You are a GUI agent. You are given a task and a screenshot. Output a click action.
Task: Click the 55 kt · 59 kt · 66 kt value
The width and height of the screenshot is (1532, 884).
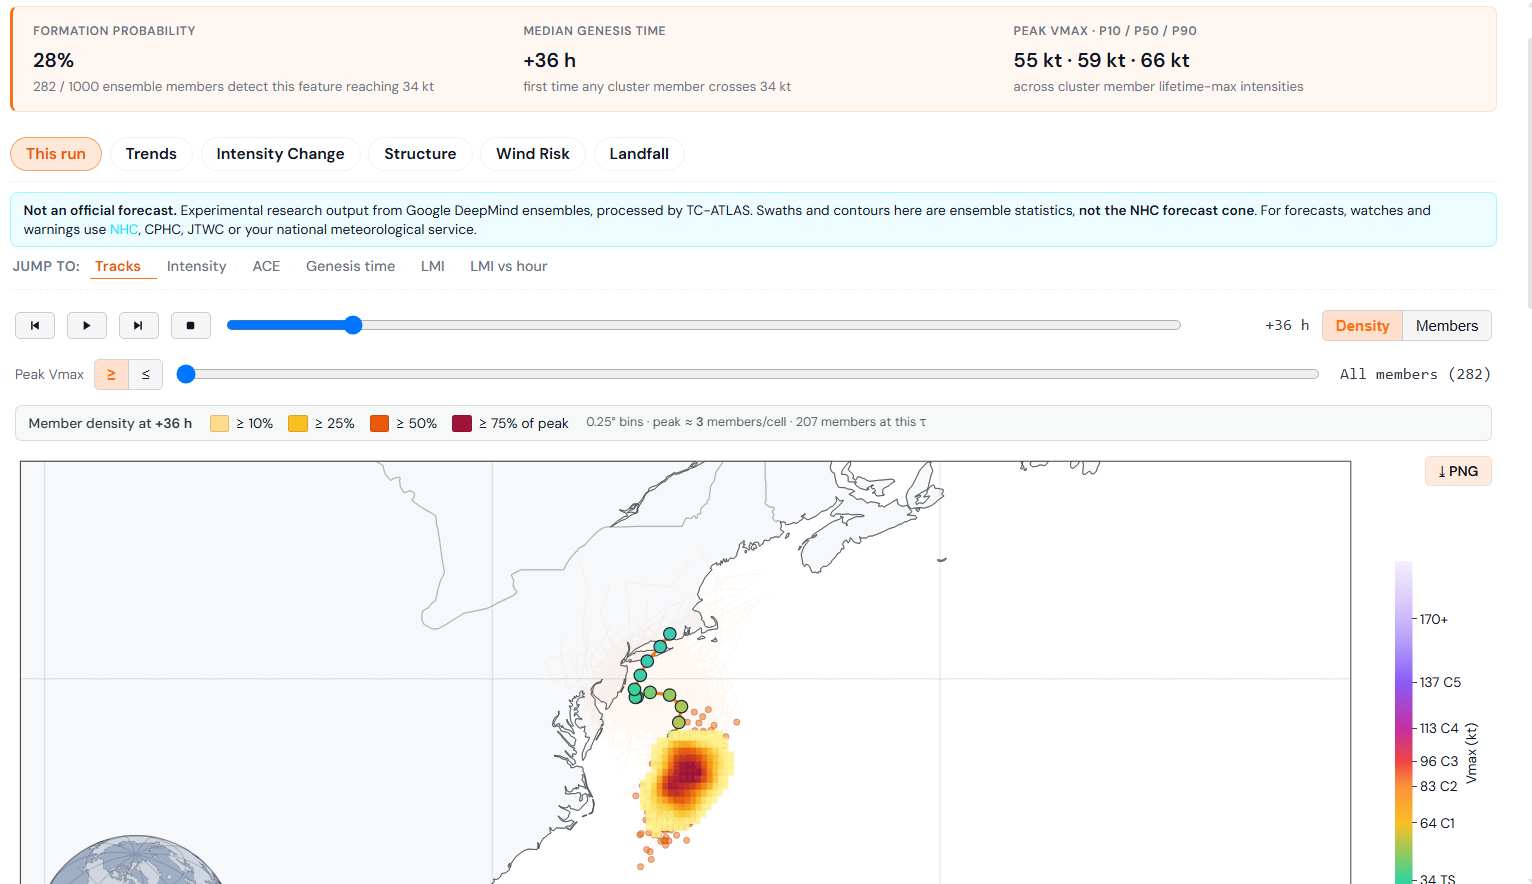tap(1101, 60)
